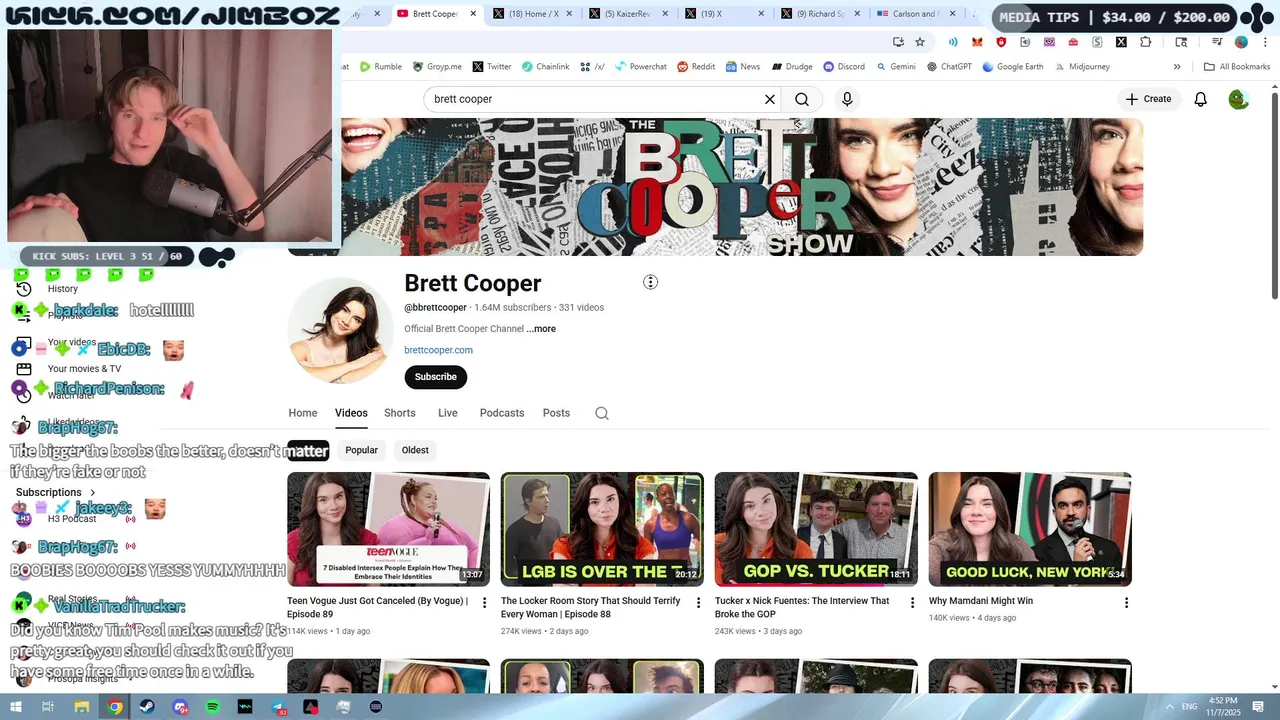Open the All Bookmarks folder

[1237, 67]
